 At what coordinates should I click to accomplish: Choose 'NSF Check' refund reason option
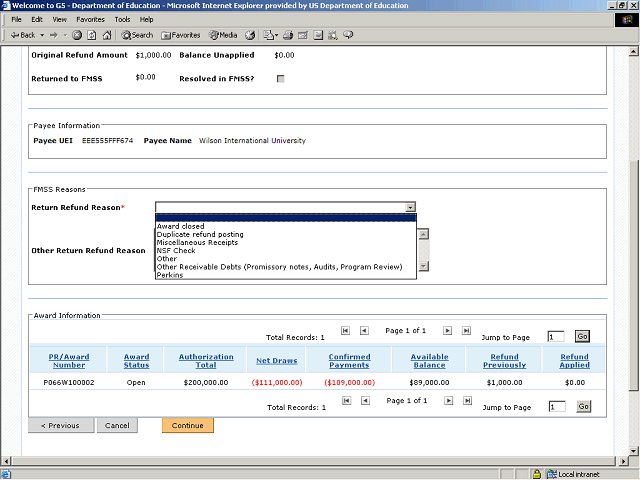tap(176, 250)
